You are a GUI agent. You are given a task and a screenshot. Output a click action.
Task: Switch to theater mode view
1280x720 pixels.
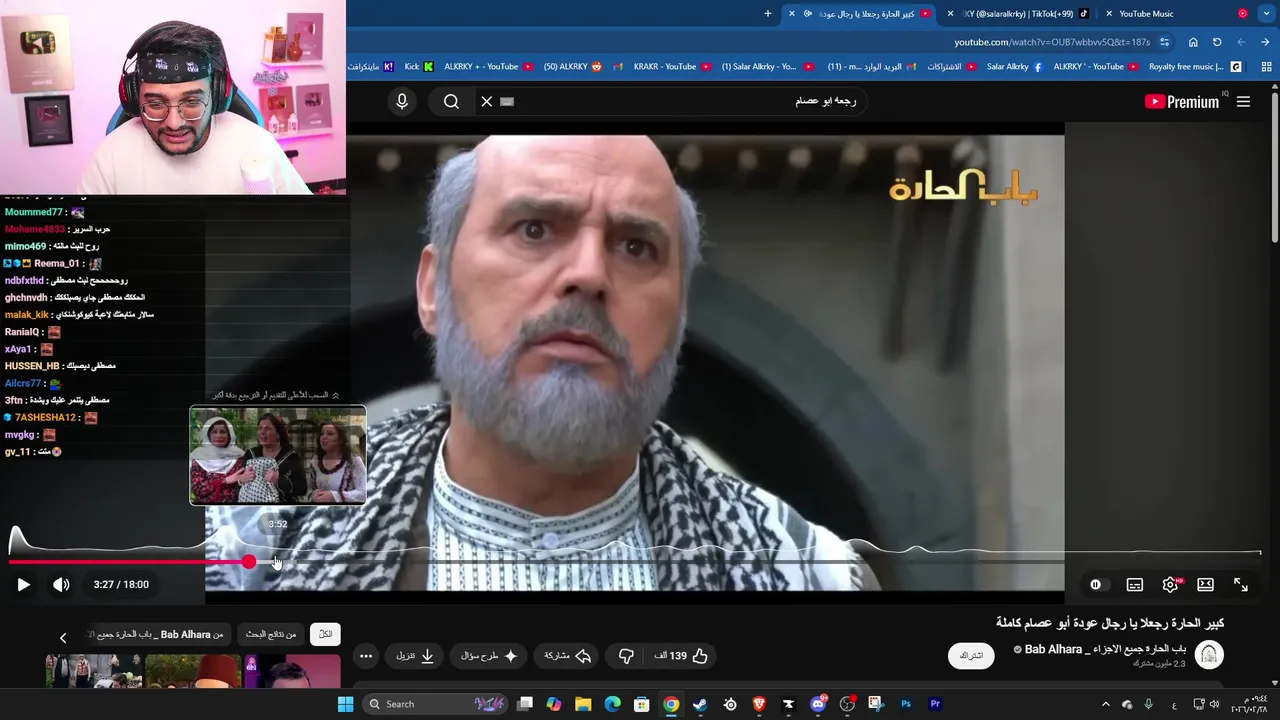(x=1205, y=584)
